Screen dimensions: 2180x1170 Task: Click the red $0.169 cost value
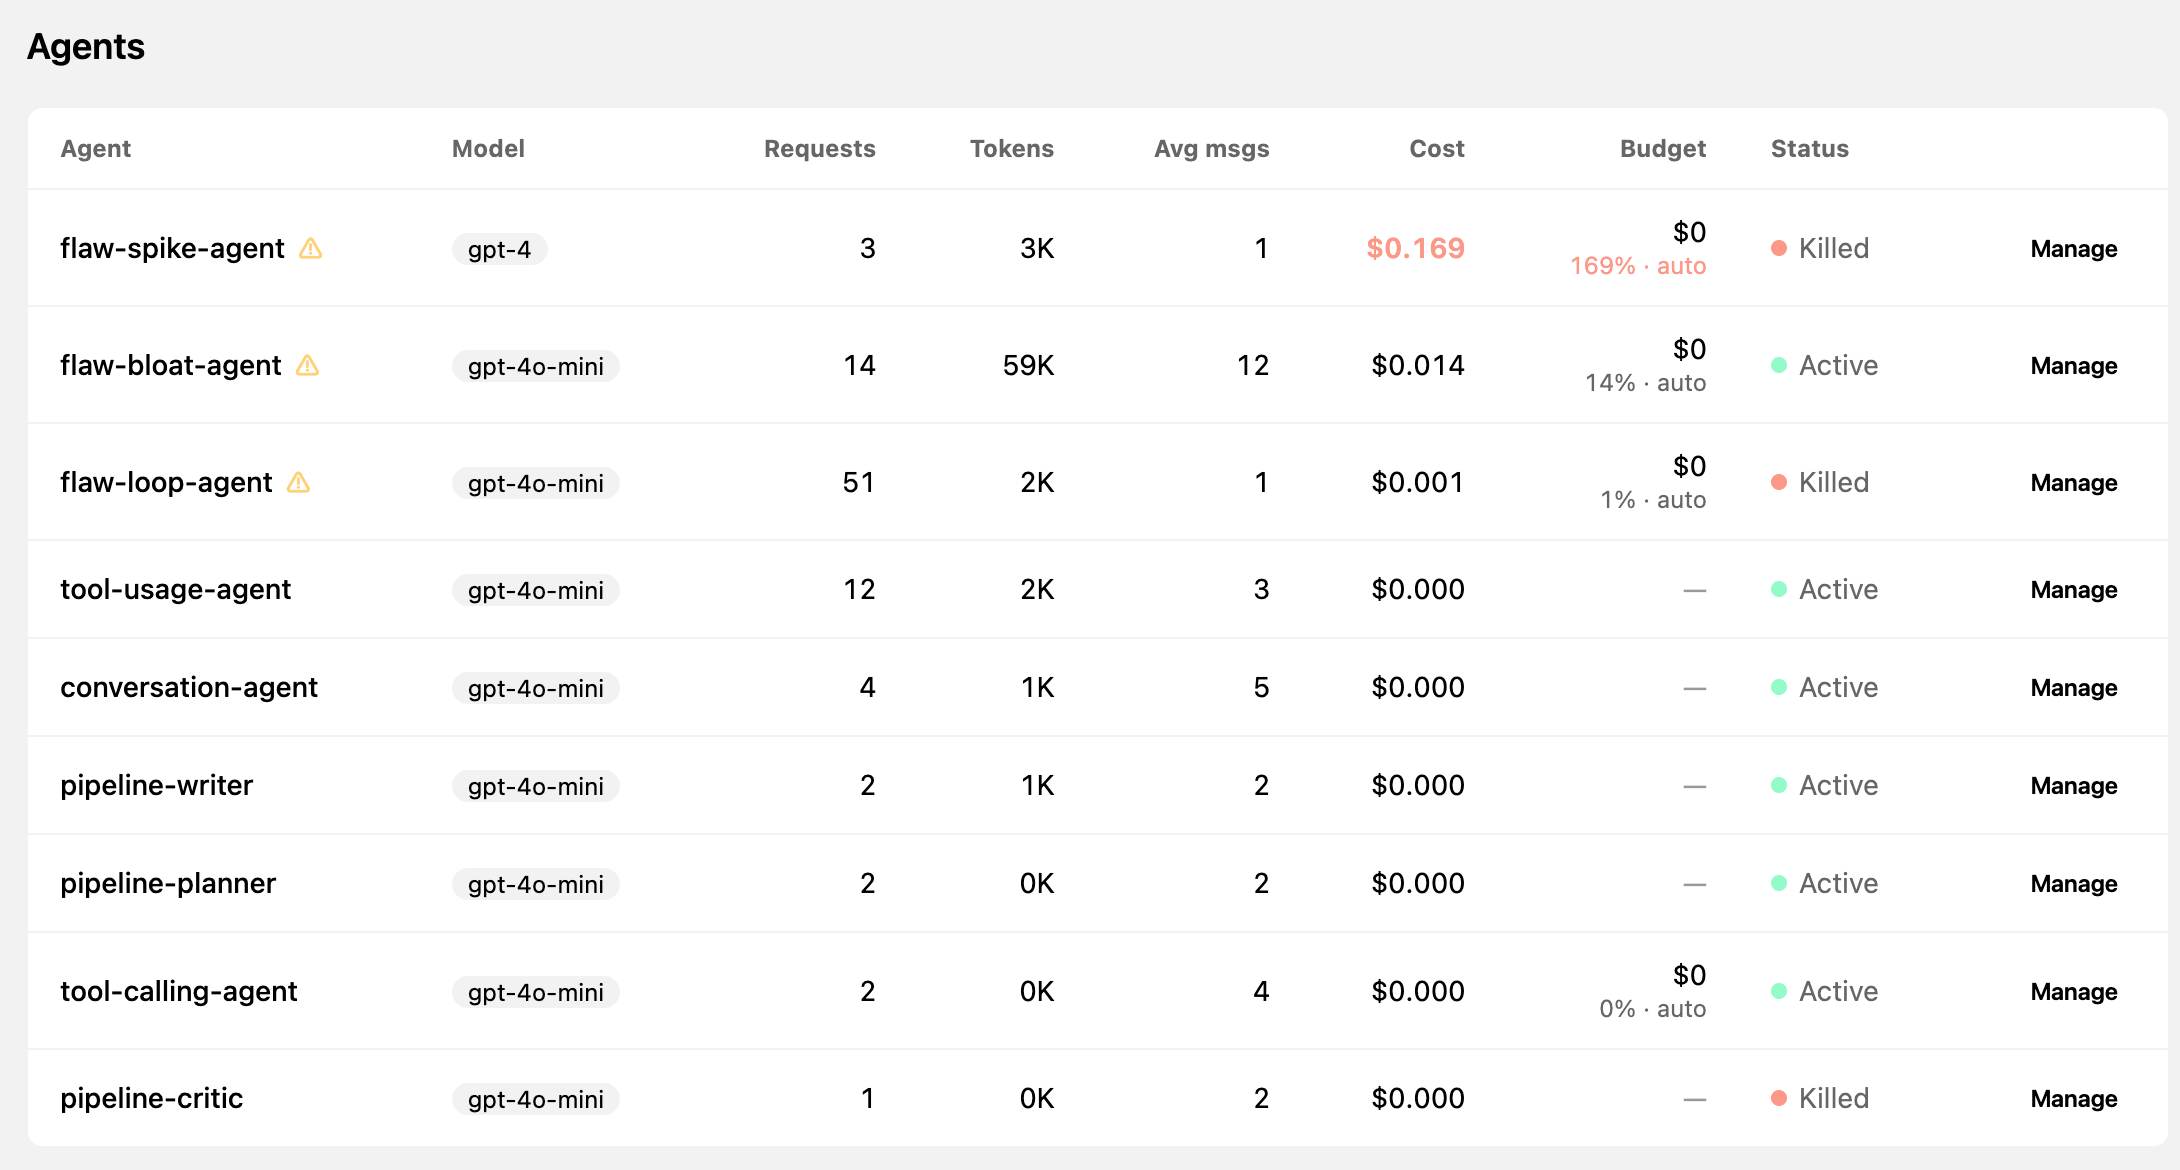[1415, 248]
